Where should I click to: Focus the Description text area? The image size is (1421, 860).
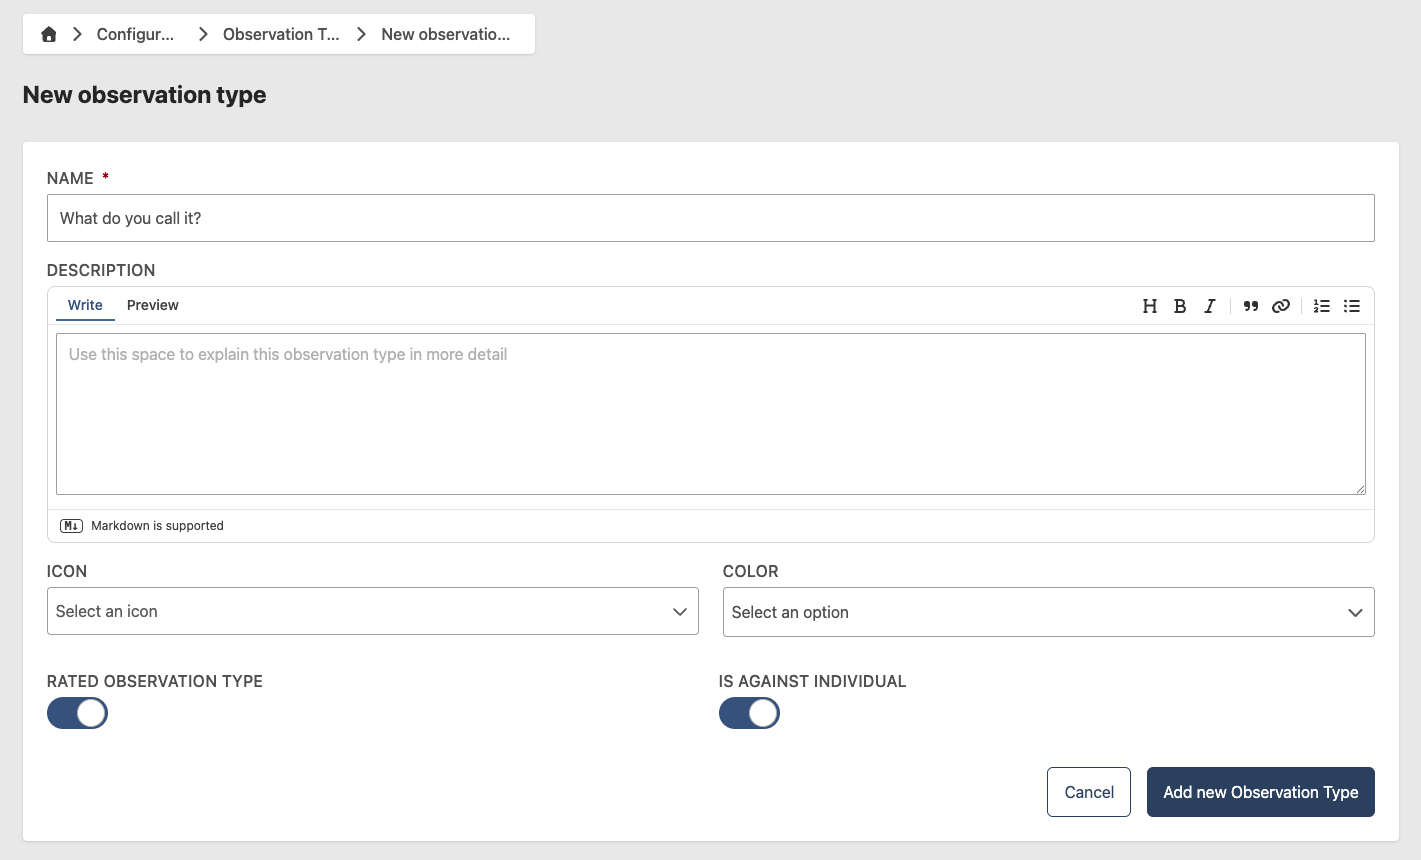point(711,414)
